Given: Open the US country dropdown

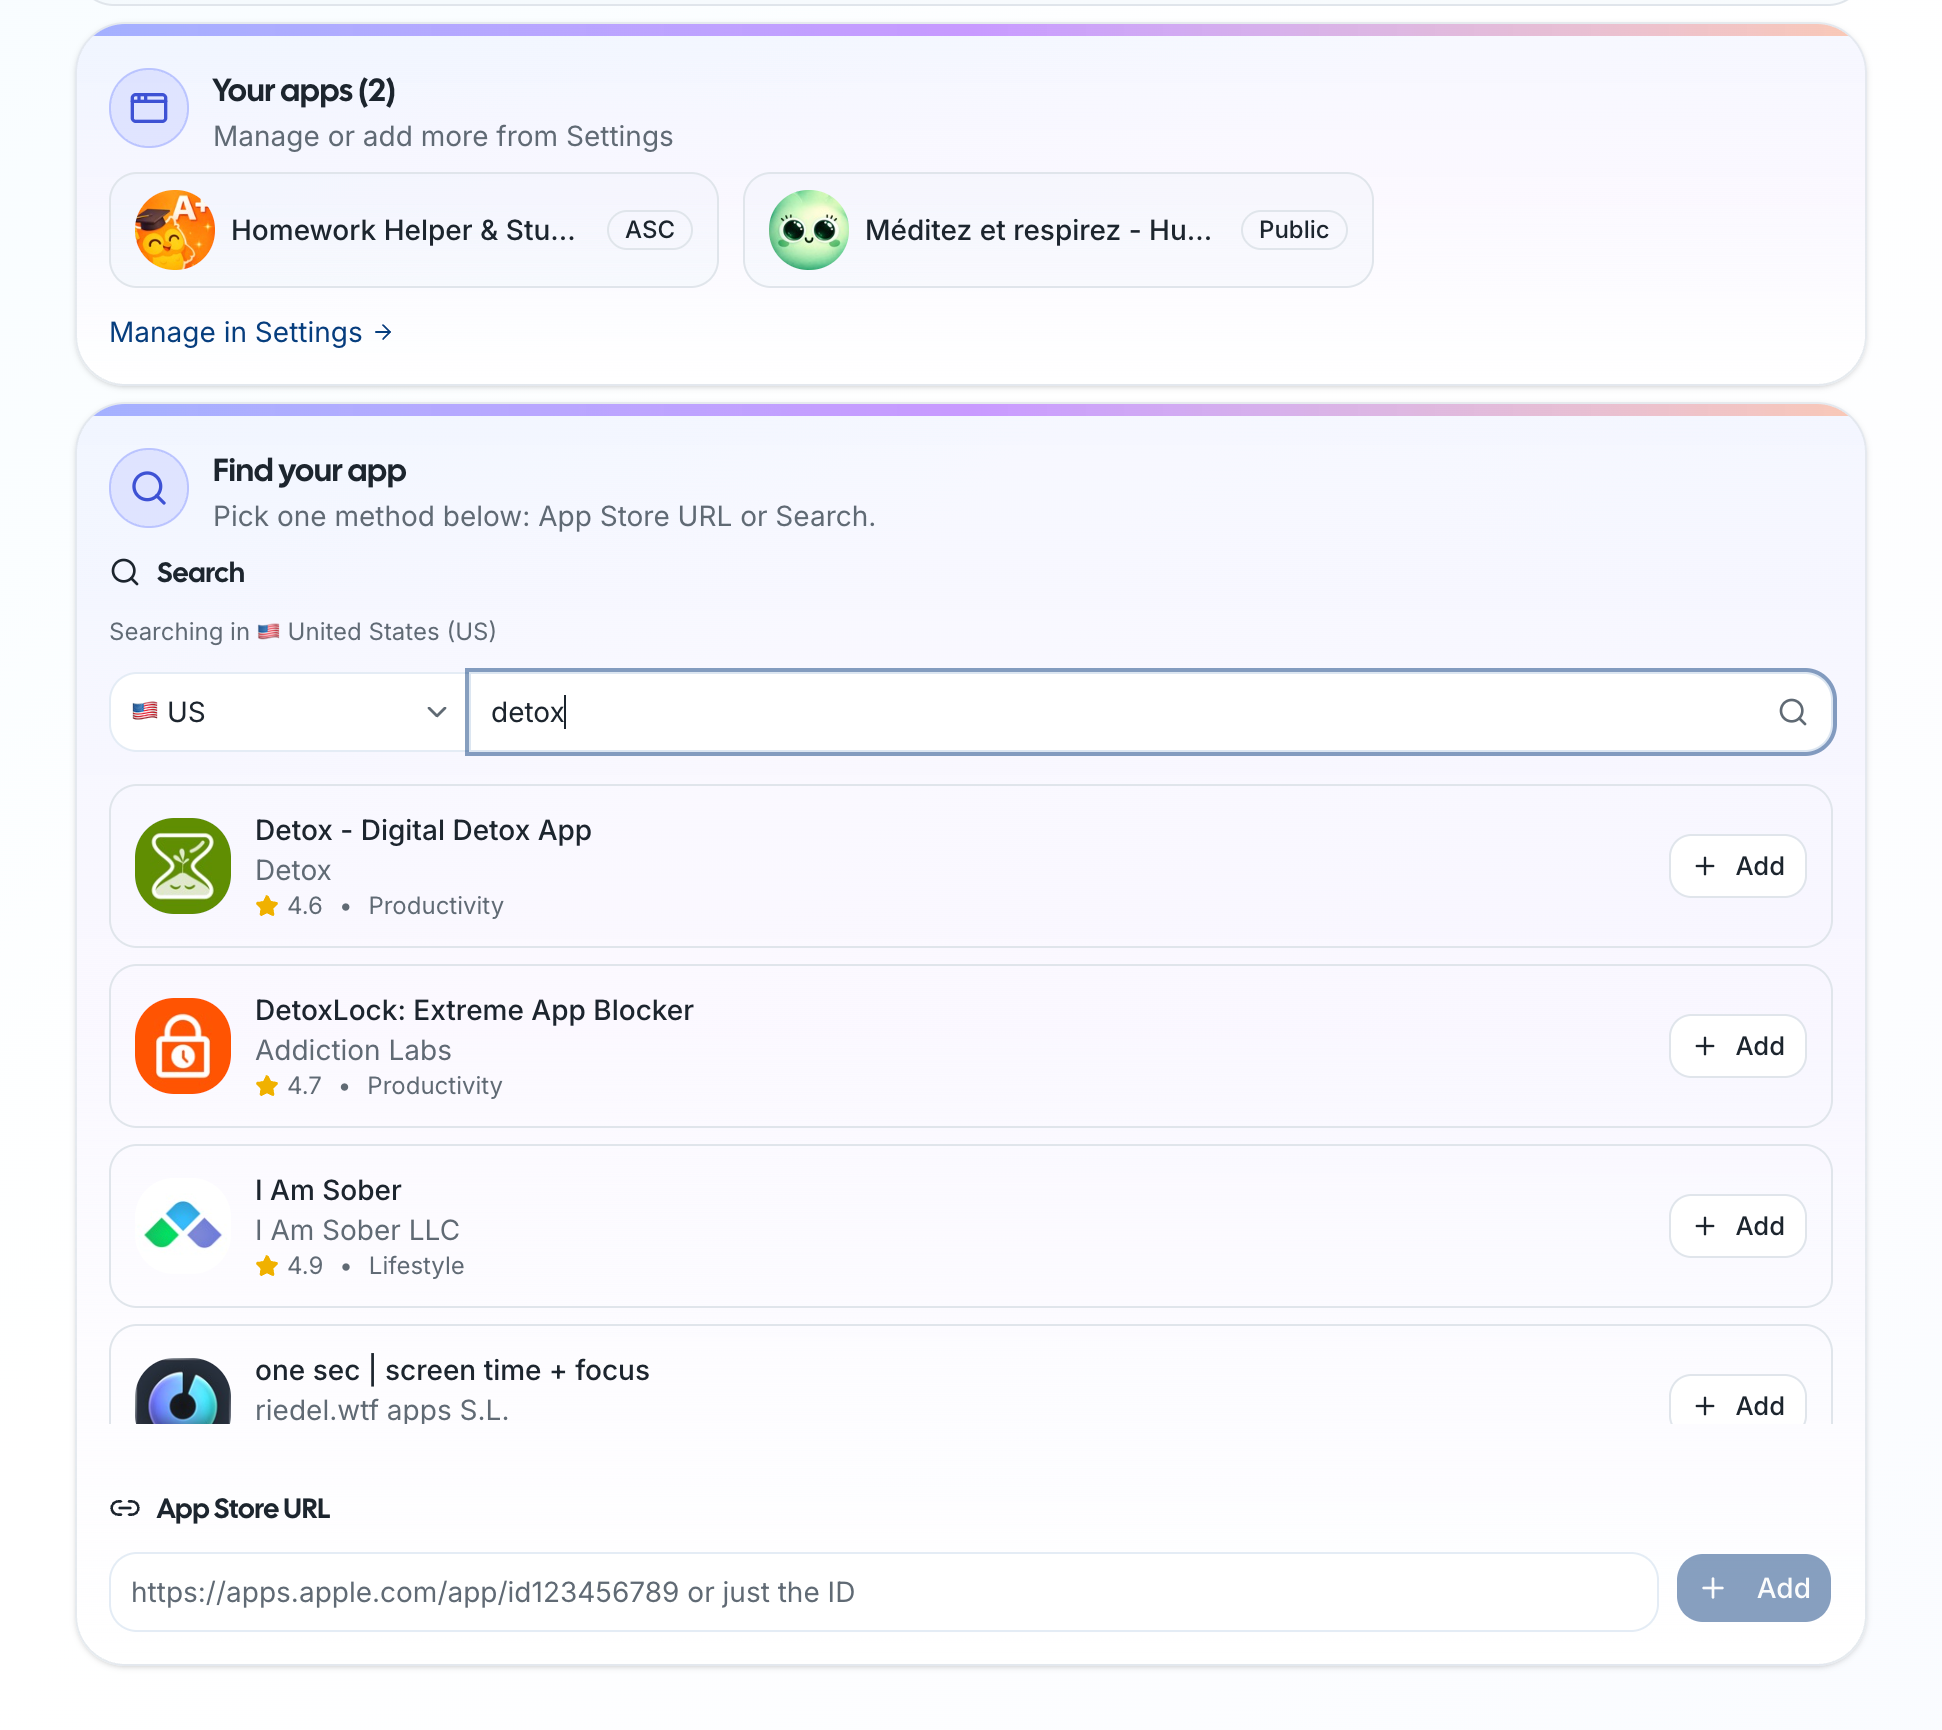Looking at the screenshot, I should [288, 712].
